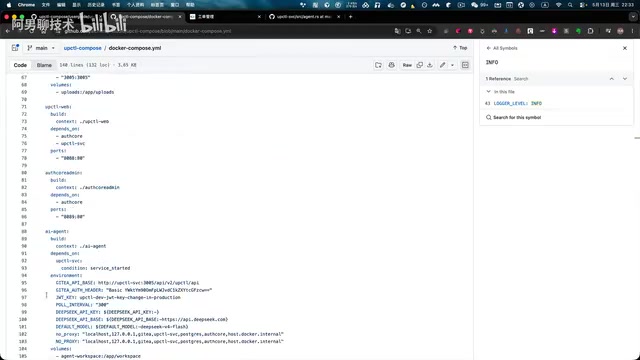Open the Apple menu
640x360 pixels.
[x=9, y=5]
